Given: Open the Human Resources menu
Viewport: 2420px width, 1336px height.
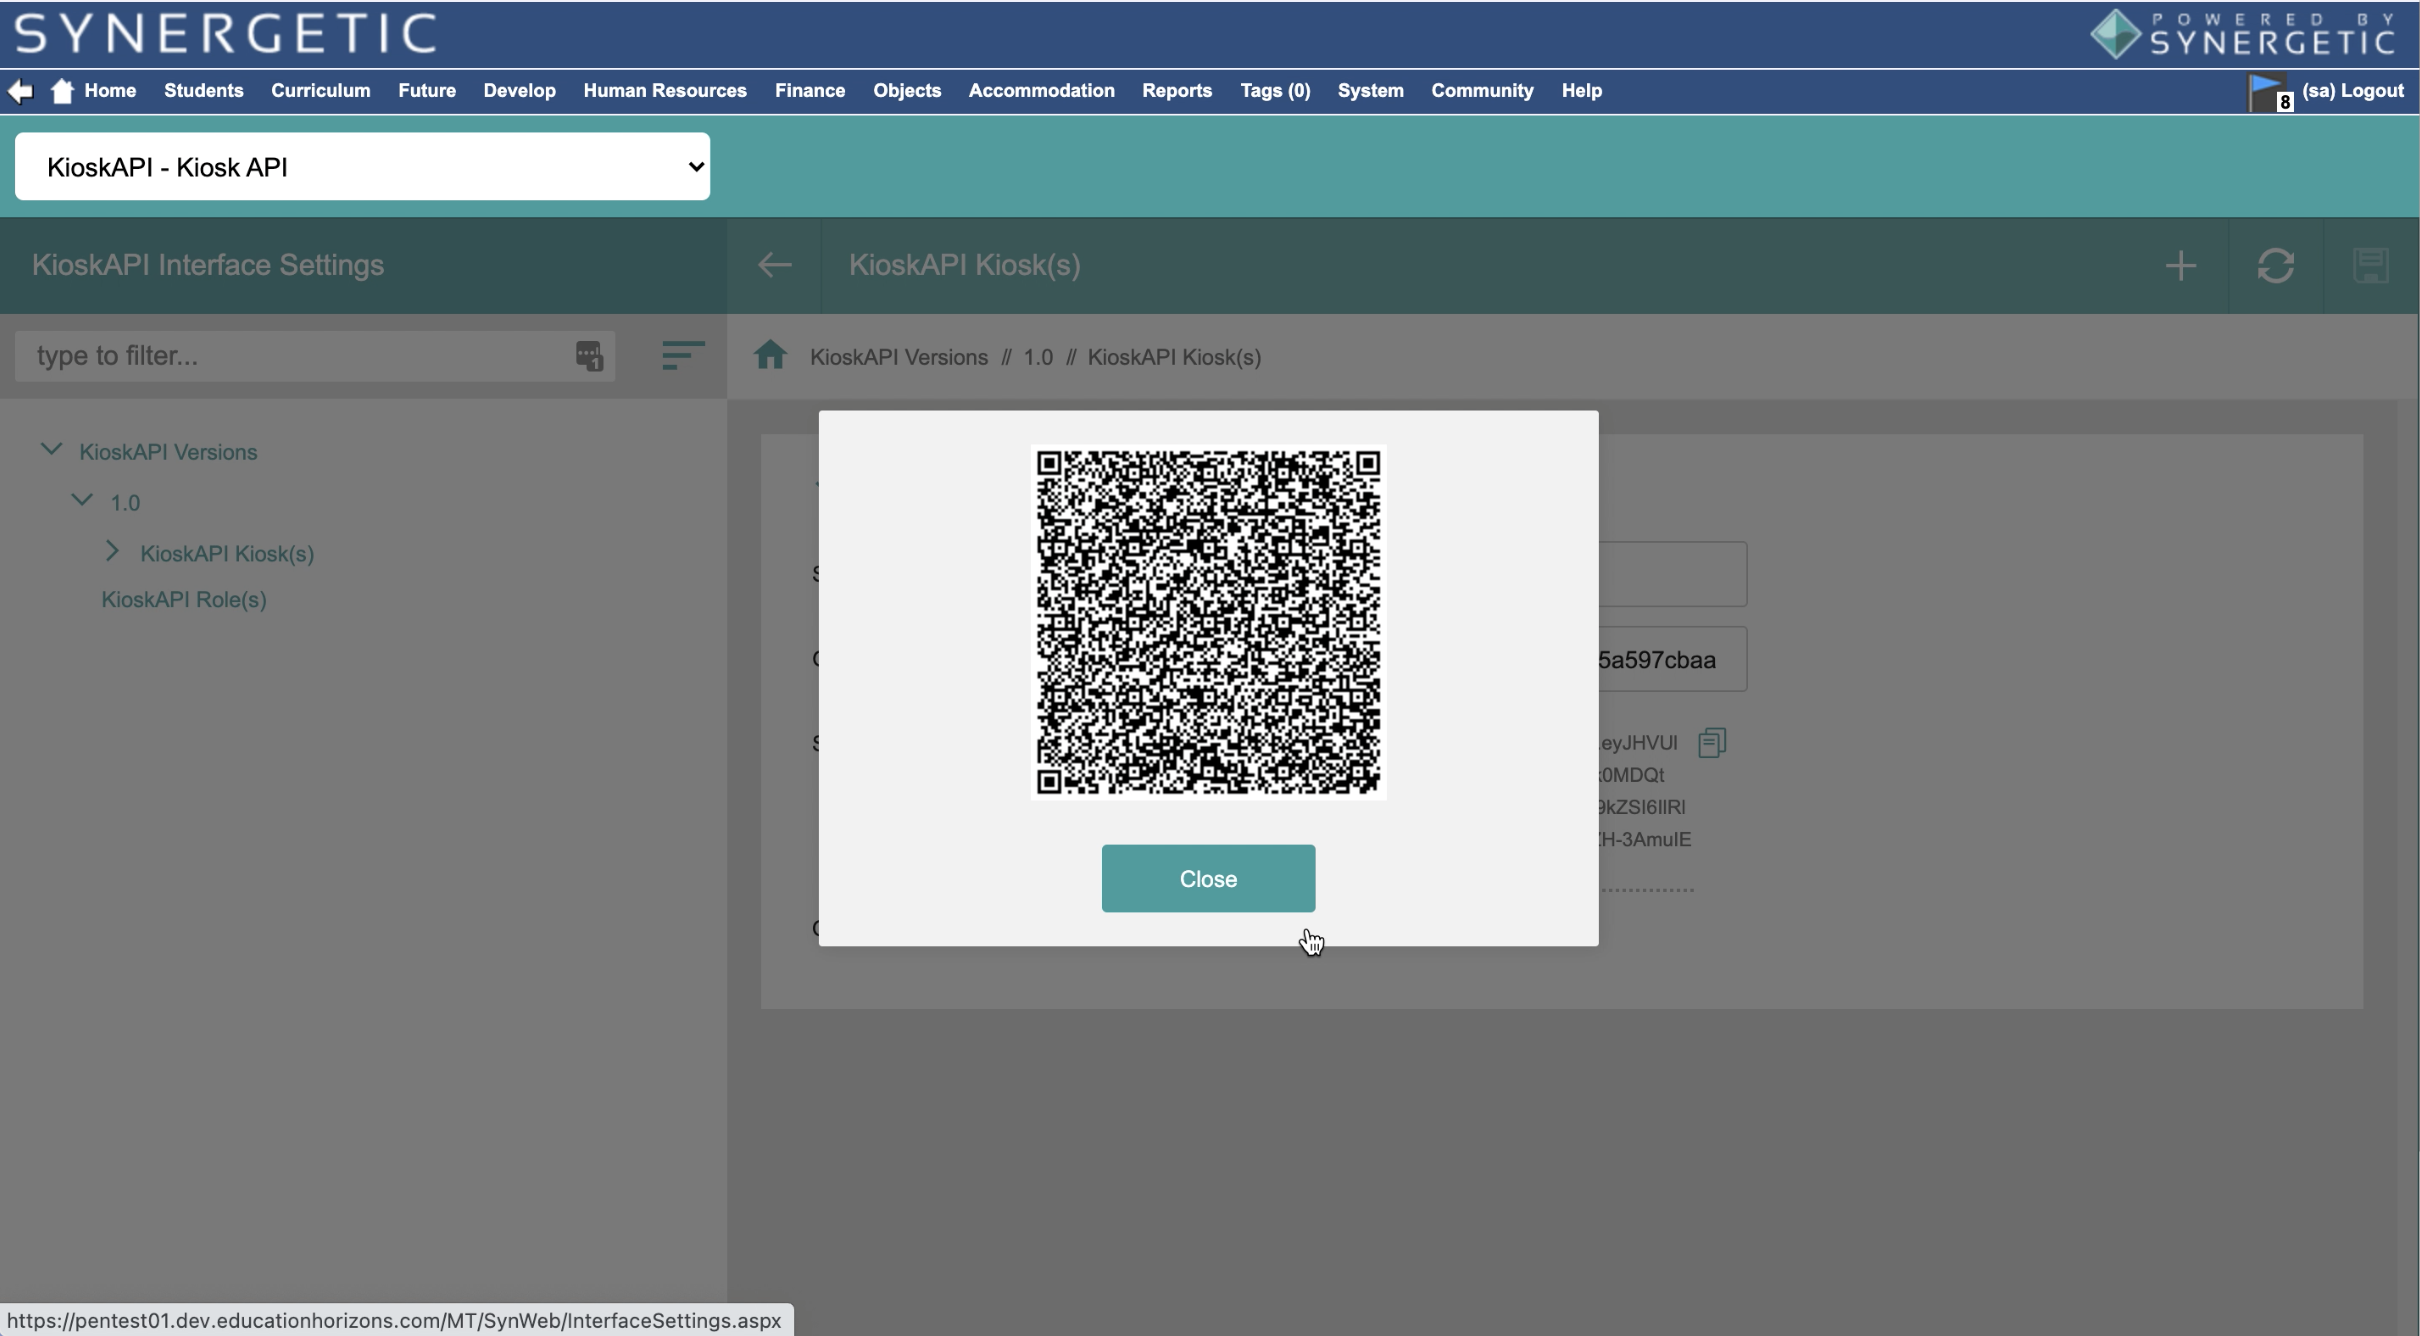Looking at the screenshot, I should tap(664, 90).
